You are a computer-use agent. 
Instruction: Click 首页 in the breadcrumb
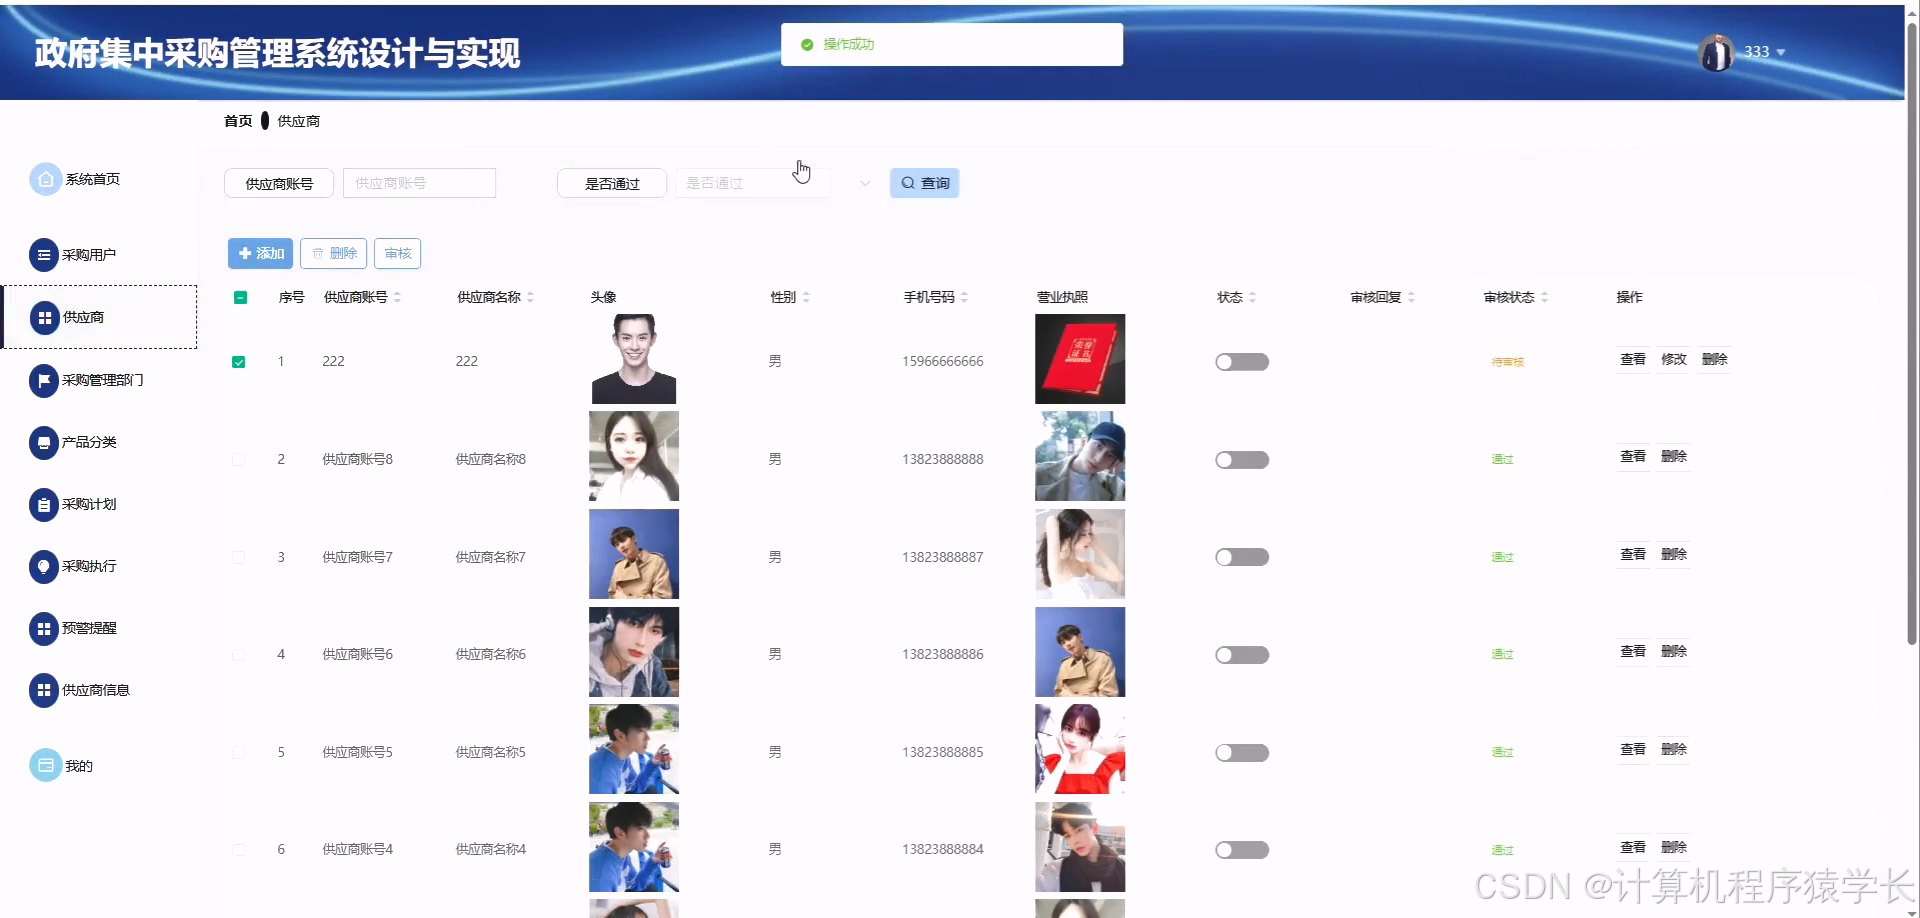pyautogui.click(x=238, y=120)
